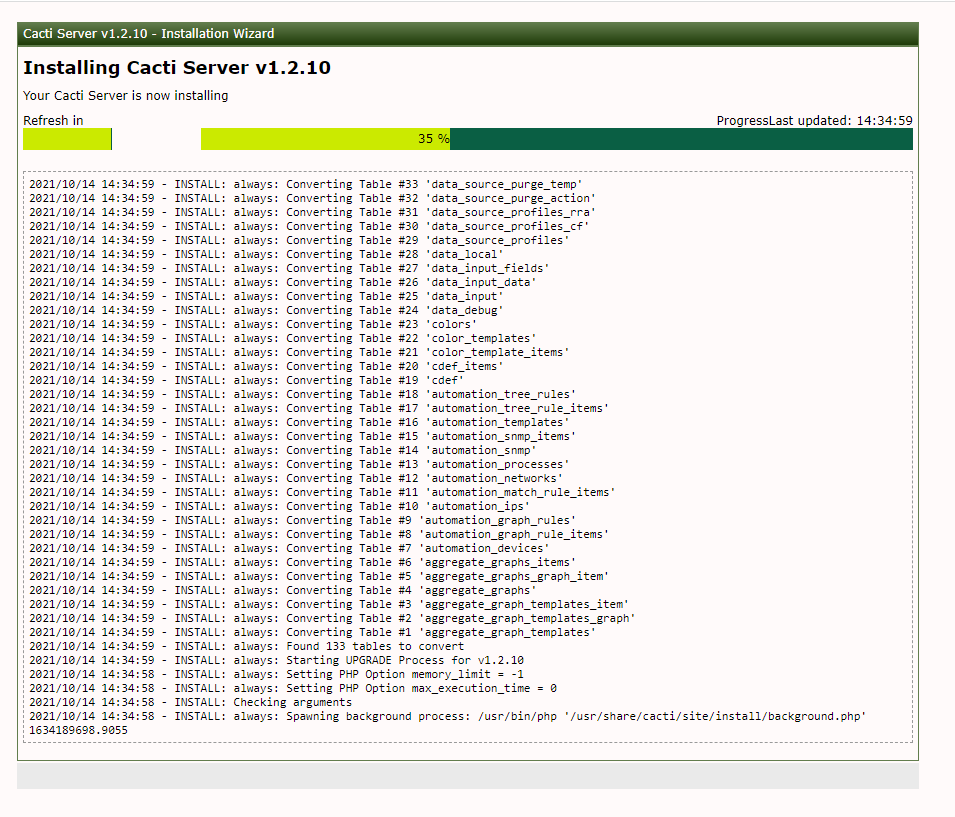Select log line Table #11 'automation_match_rule_items'
955x817 pixels.
322,492
